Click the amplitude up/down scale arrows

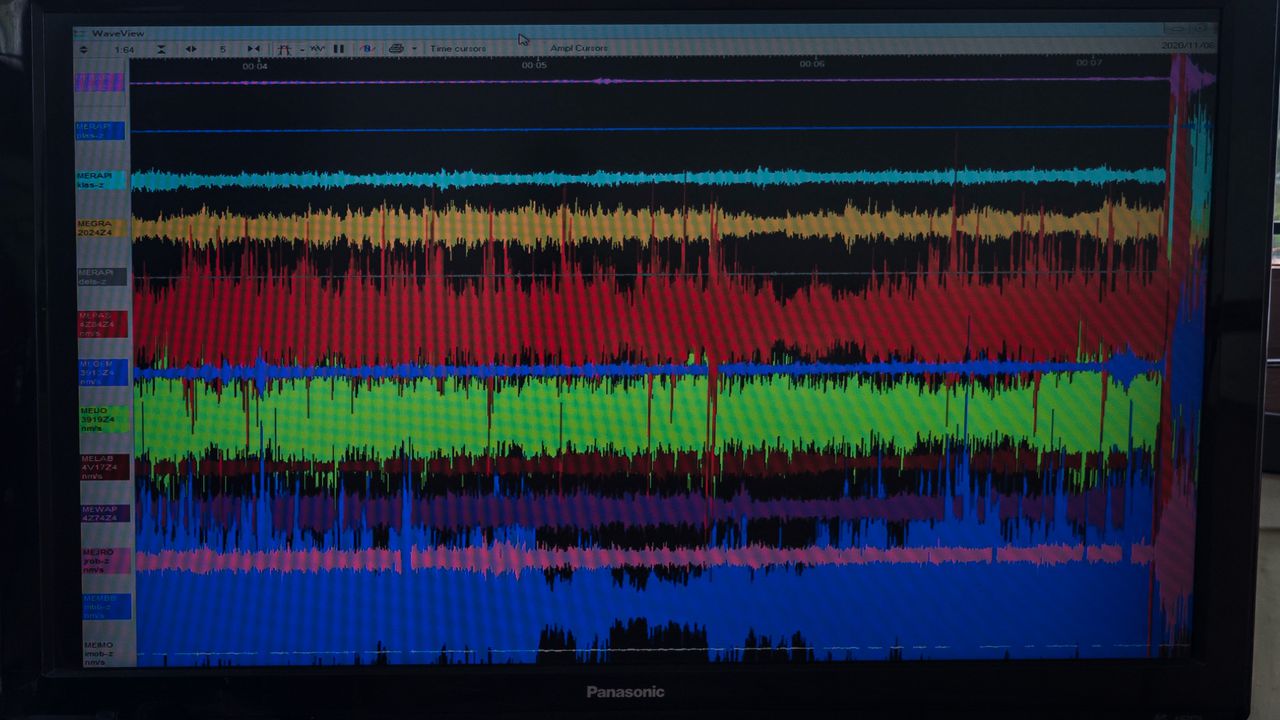tap(83, 49)
